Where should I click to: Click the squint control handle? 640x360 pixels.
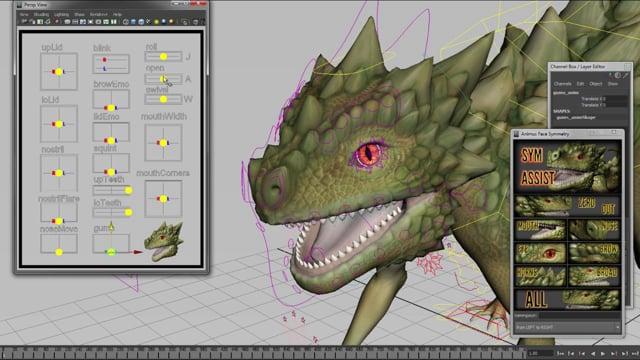[111, 172]
